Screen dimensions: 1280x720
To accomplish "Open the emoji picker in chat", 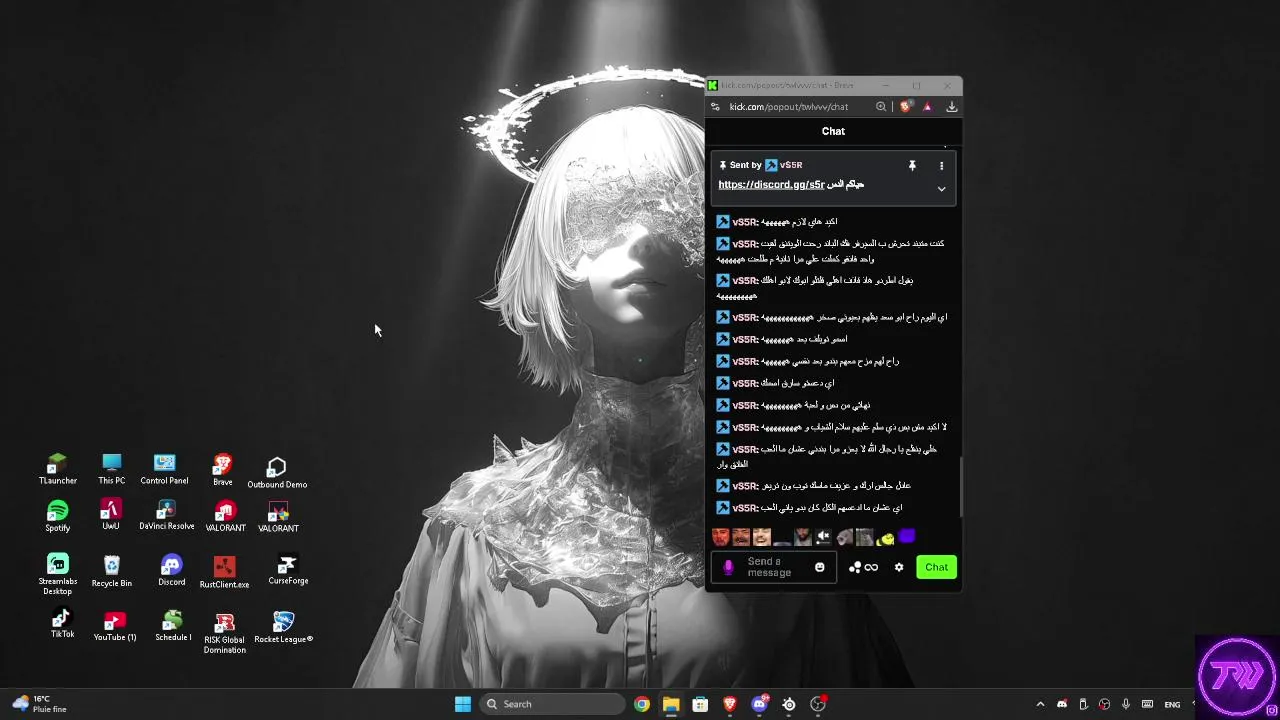I will coord(820,567).
